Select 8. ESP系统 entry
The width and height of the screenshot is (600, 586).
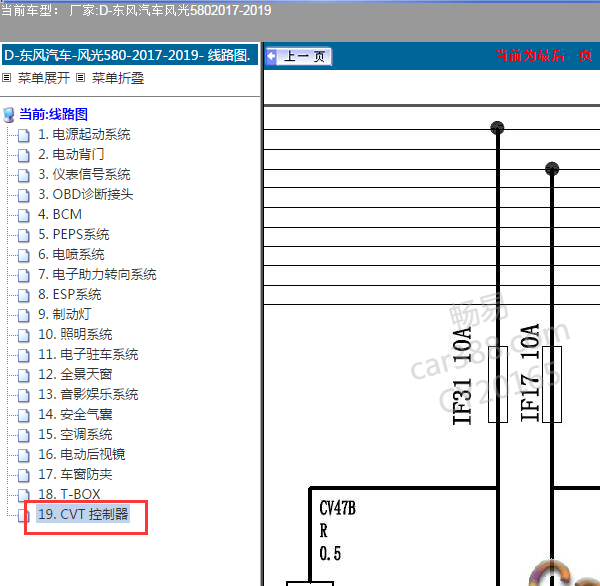tap(69, 294)
